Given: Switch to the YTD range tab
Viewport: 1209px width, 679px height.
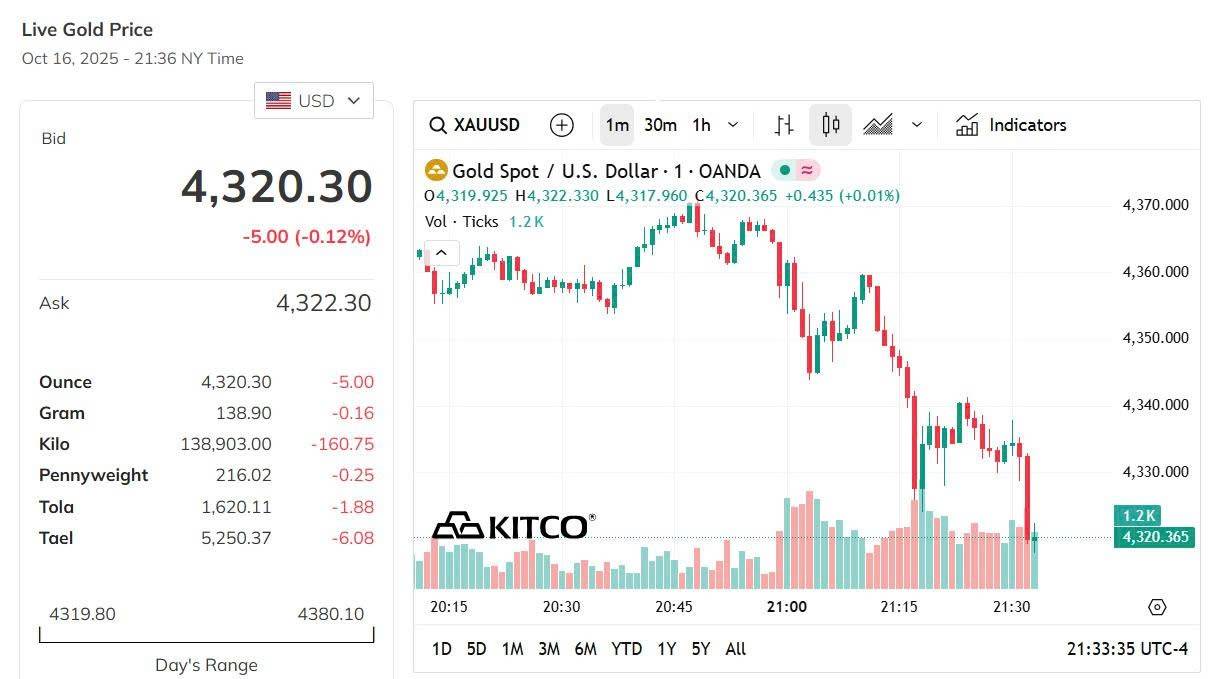Looking at the screenshot, I should click(x=626, y=648).
